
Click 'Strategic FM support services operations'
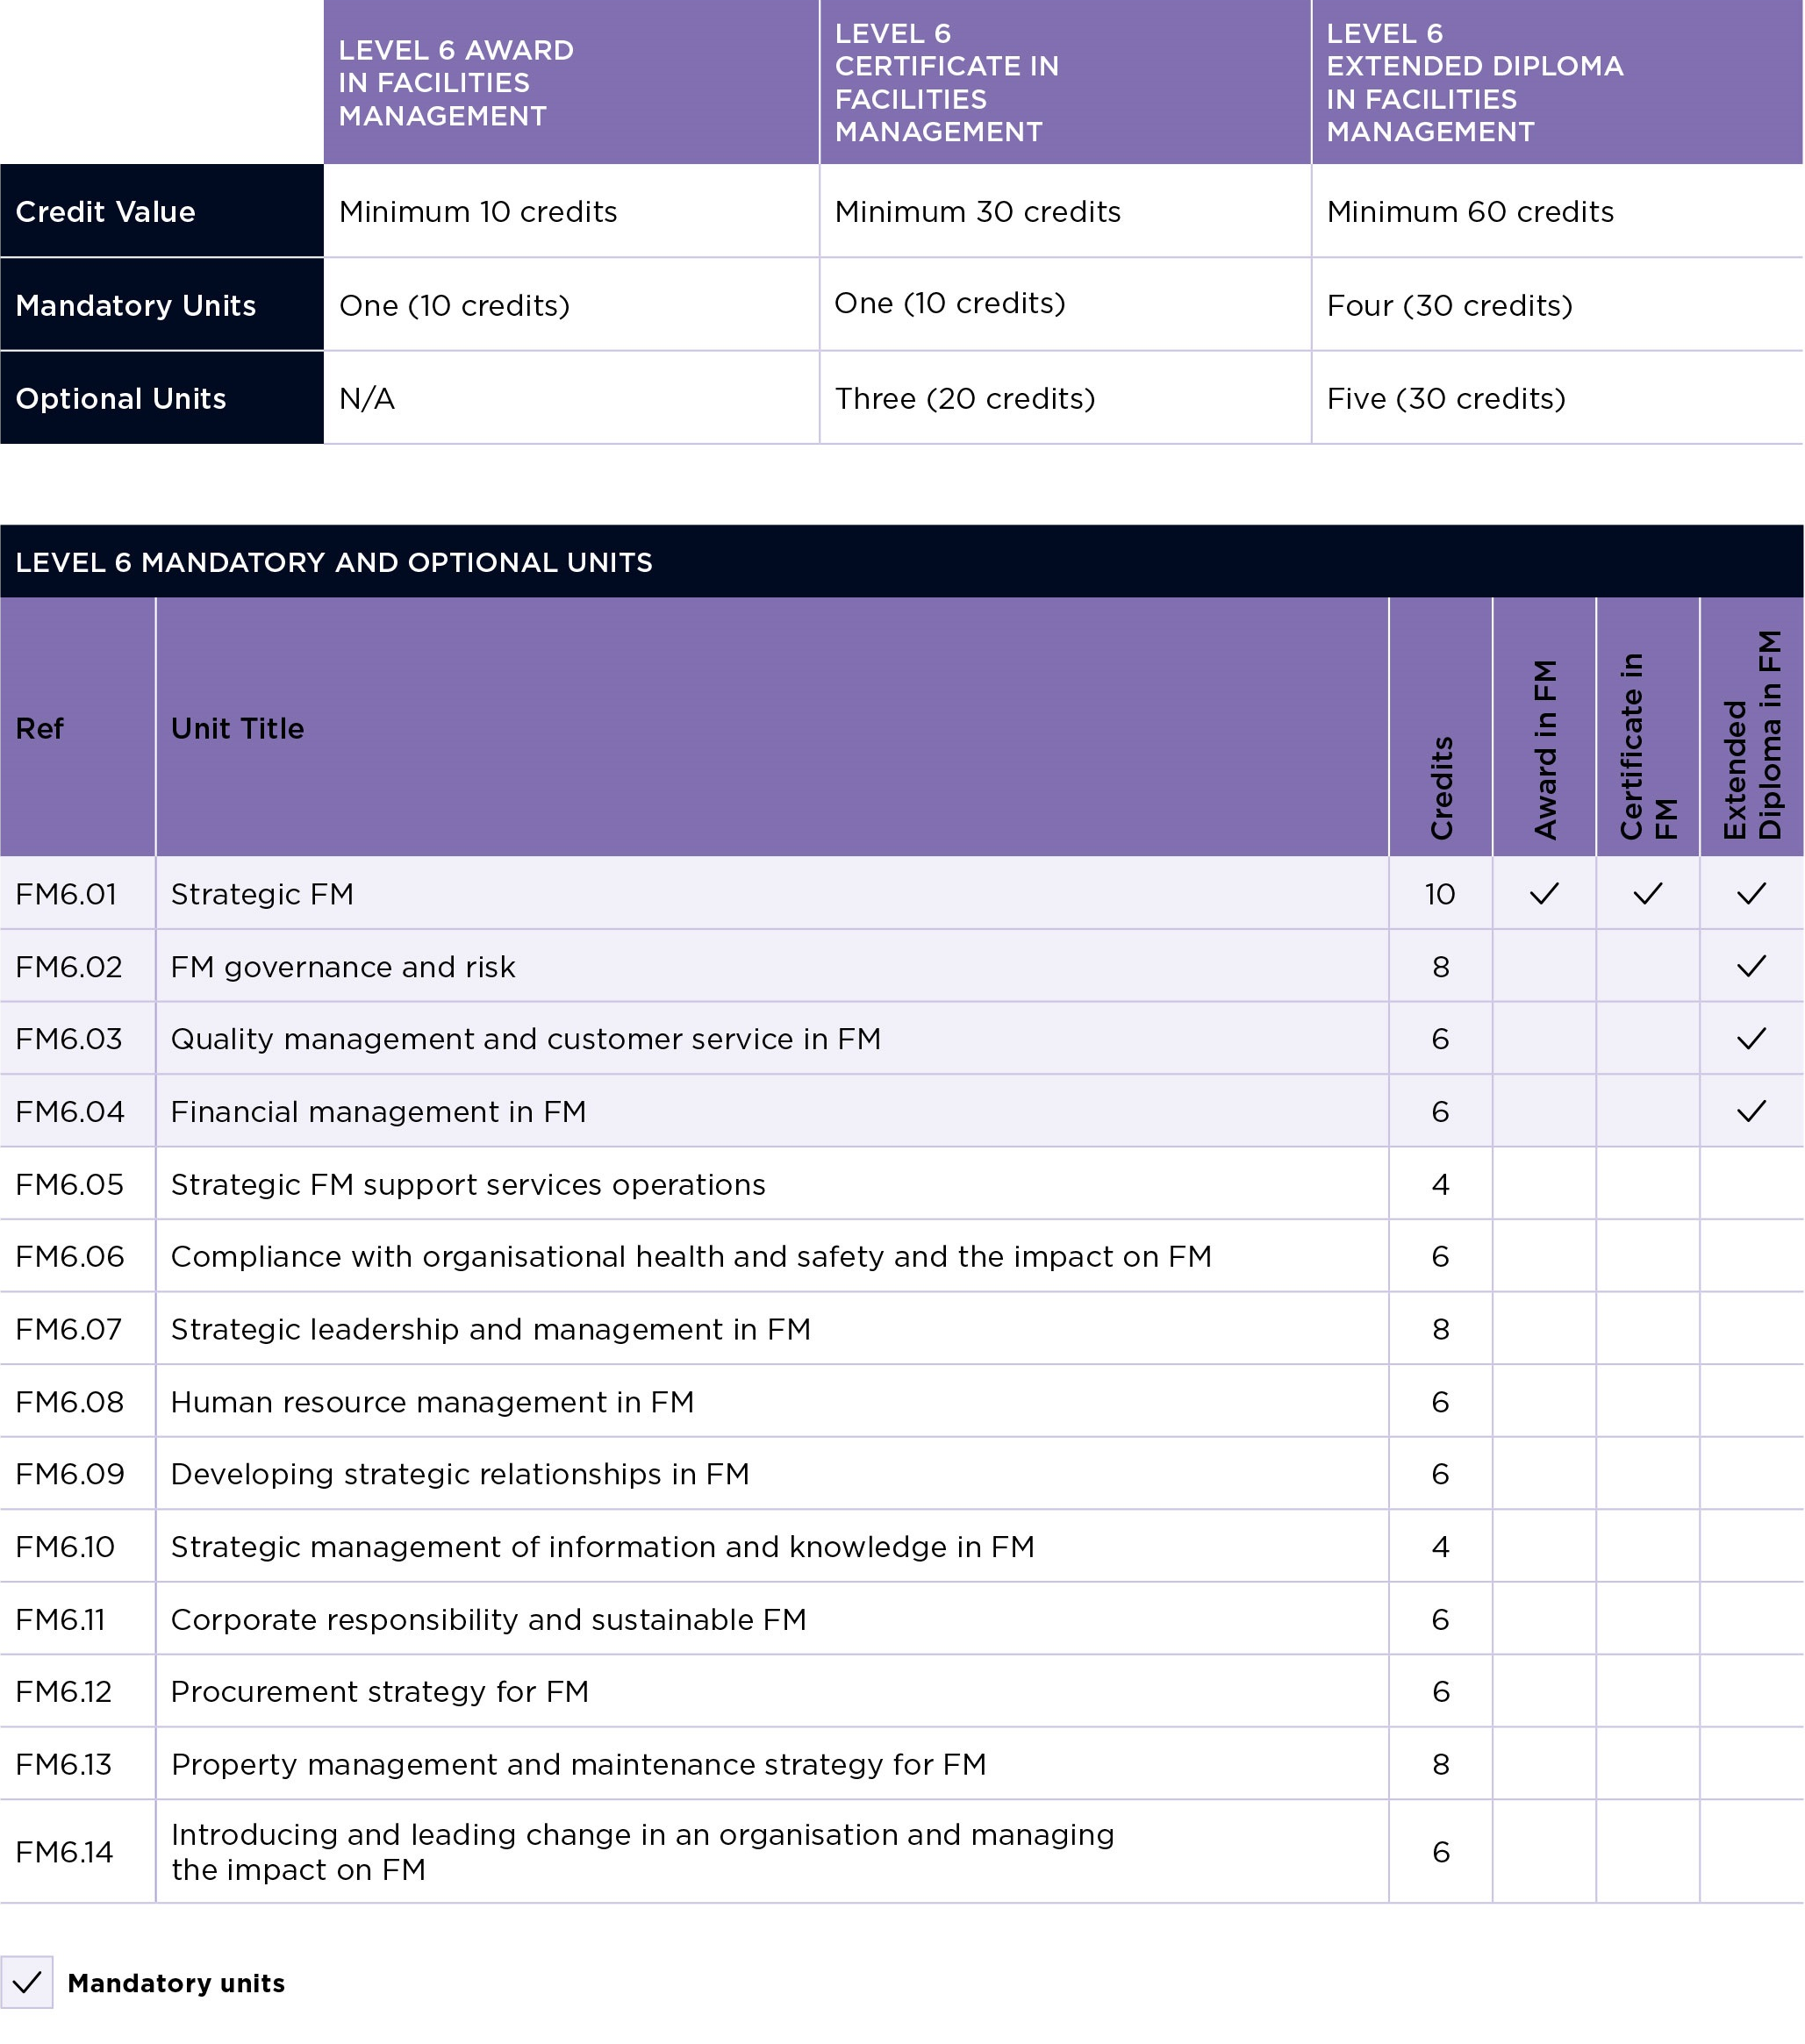468,1184
